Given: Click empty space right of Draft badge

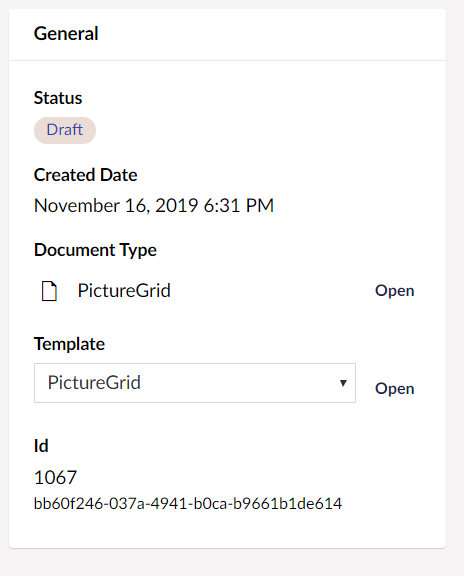Looking at the screenshot, I should tap(257, 130).
